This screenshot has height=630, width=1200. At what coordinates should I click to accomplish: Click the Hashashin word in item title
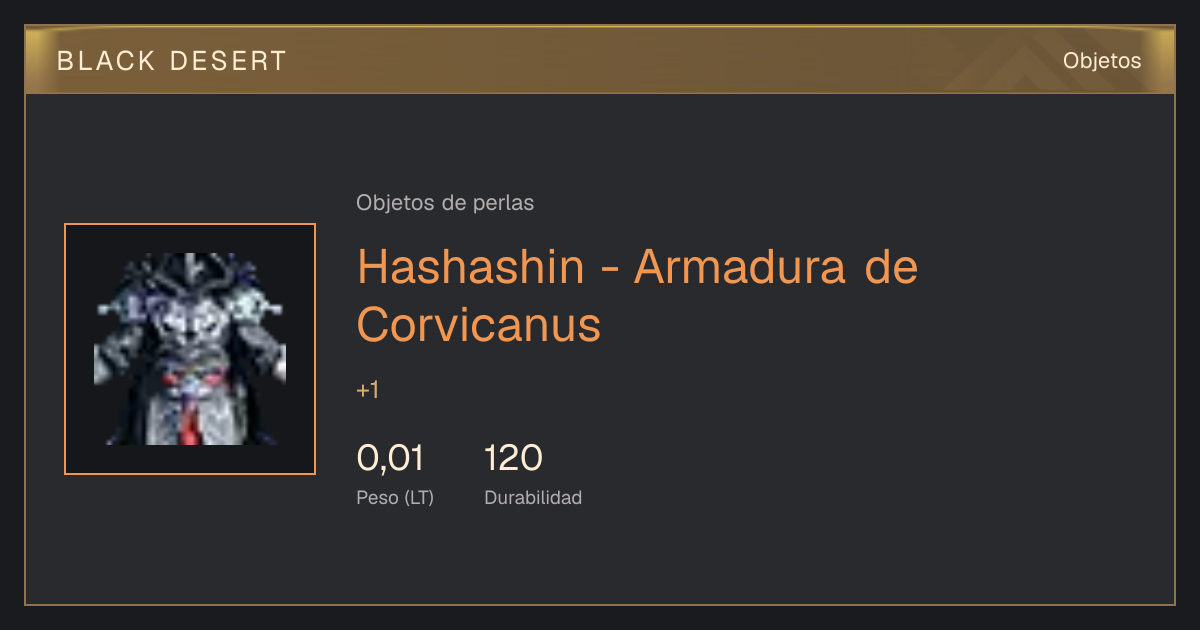[x=470, y=267]
